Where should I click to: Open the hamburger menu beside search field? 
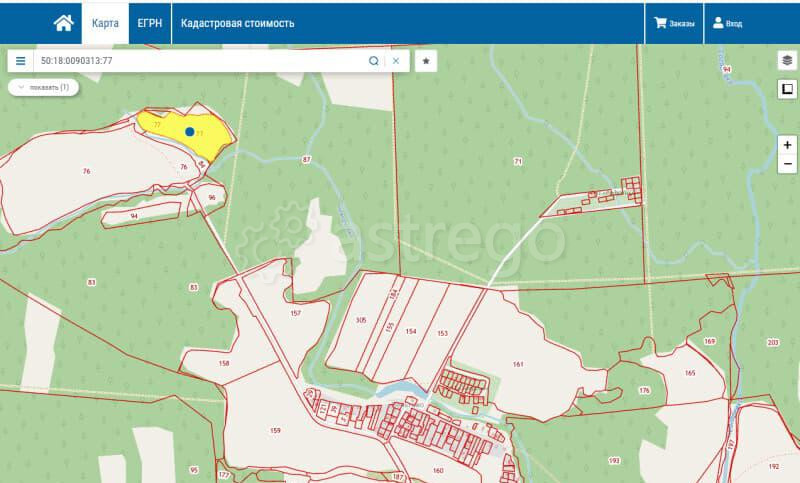20,61
